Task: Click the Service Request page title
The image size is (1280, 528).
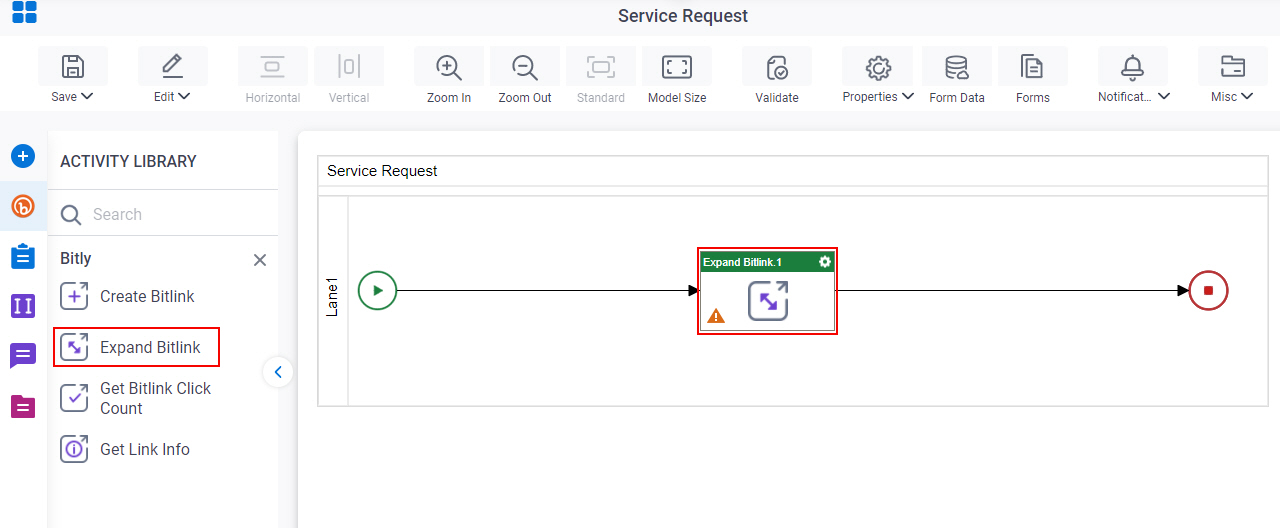Action: coord(683,16)
